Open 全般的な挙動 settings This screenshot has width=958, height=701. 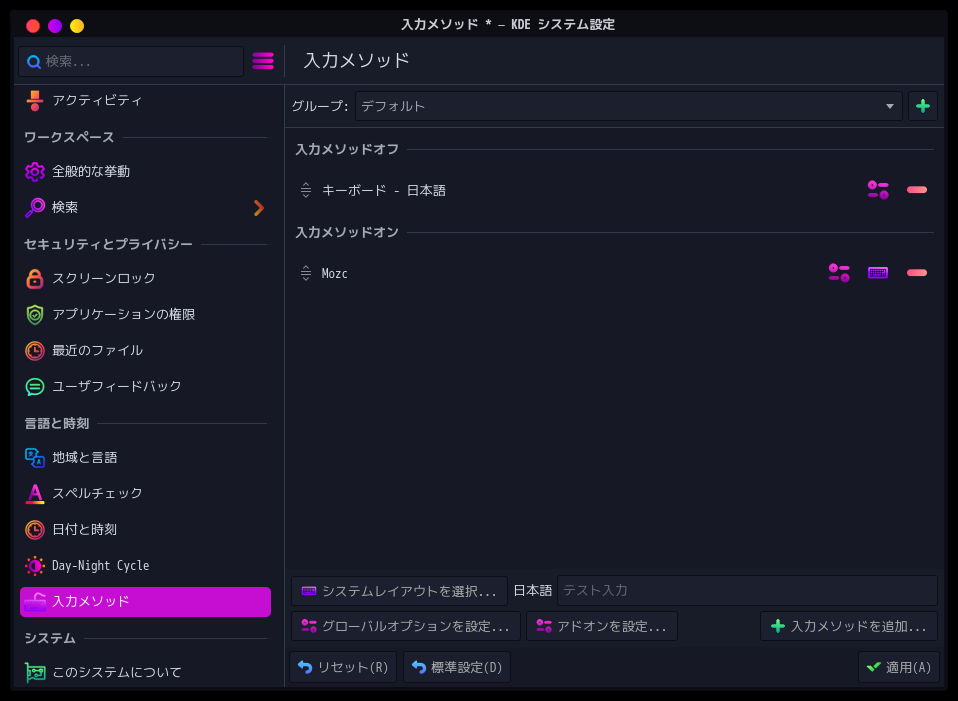click(x=145, y=172)
